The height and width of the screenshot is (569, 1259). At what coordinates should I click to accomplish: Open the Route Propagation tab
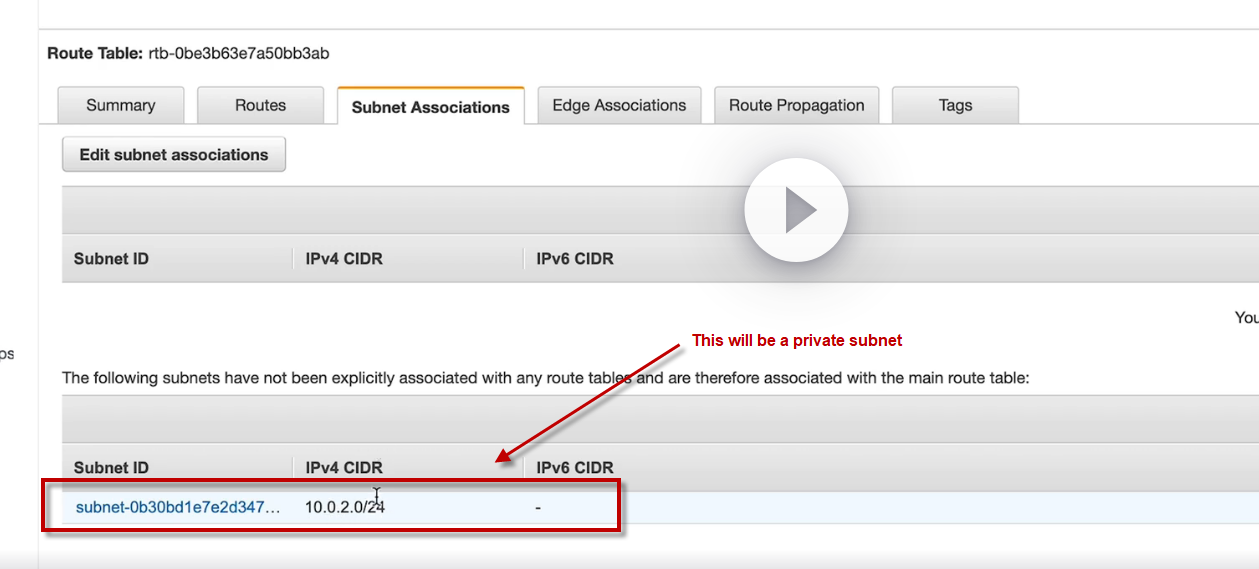tap(796, 105)
